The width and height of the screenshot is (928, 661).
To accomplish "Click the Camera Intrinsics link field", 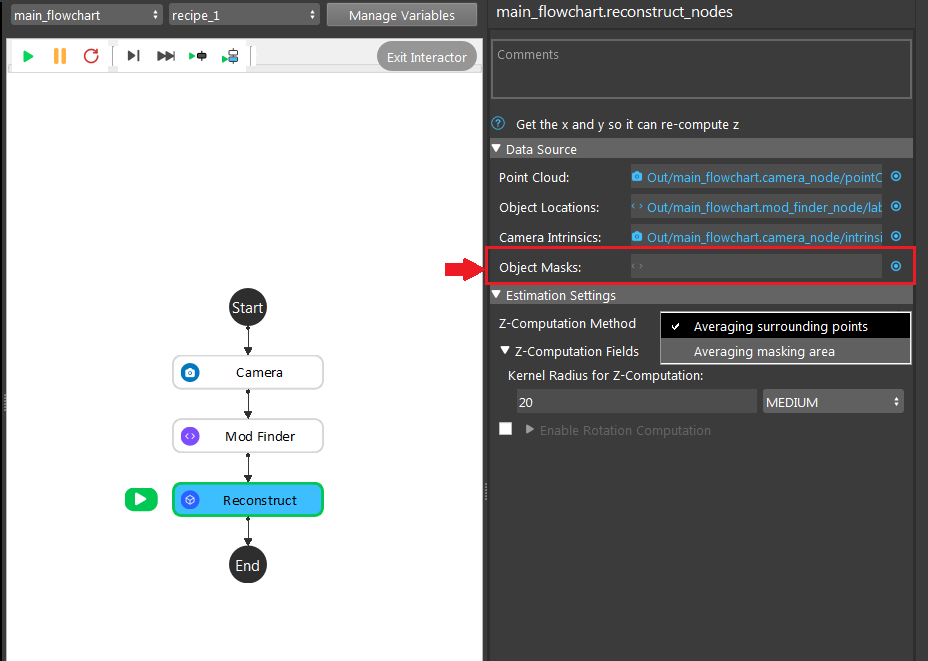I will coord(756,237).
